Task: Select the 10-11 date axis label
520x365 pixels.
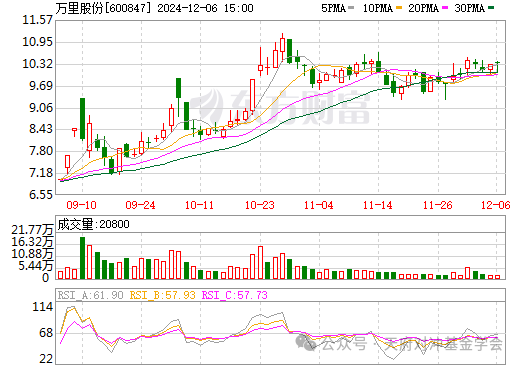Action: (199, 205)
